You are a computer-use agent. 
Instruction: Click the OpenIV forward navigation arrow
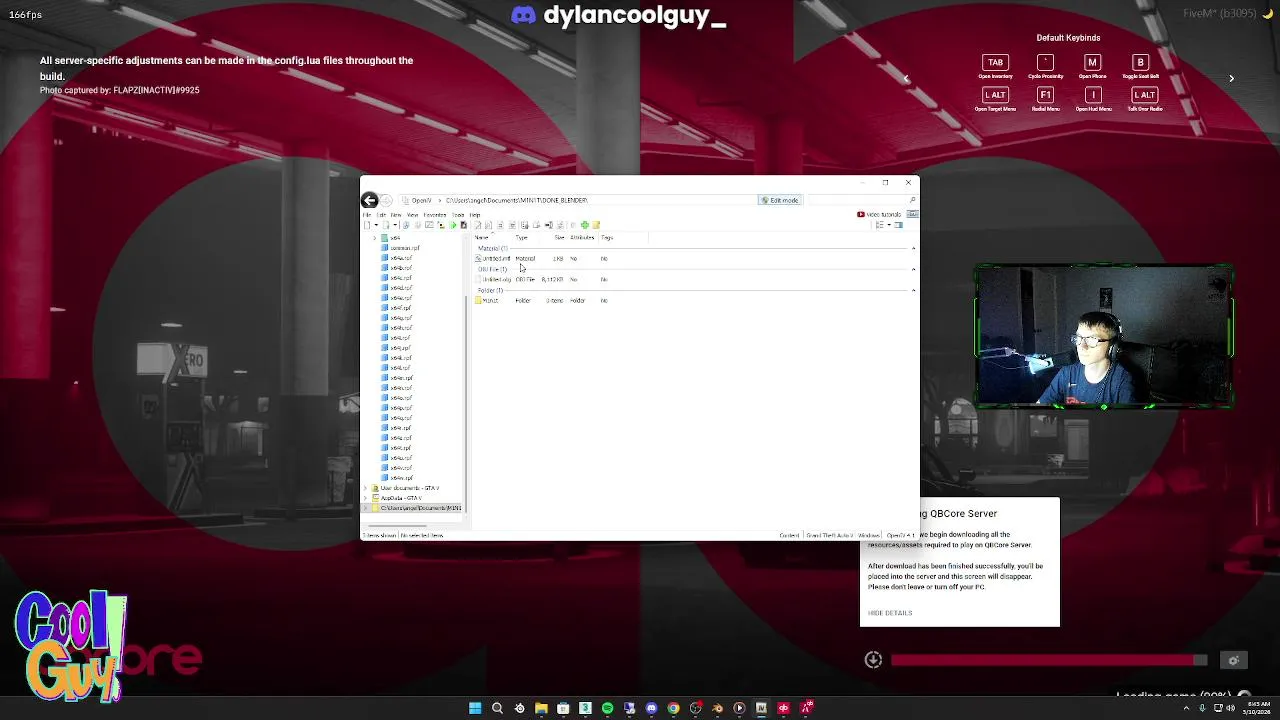pos(386,200)
